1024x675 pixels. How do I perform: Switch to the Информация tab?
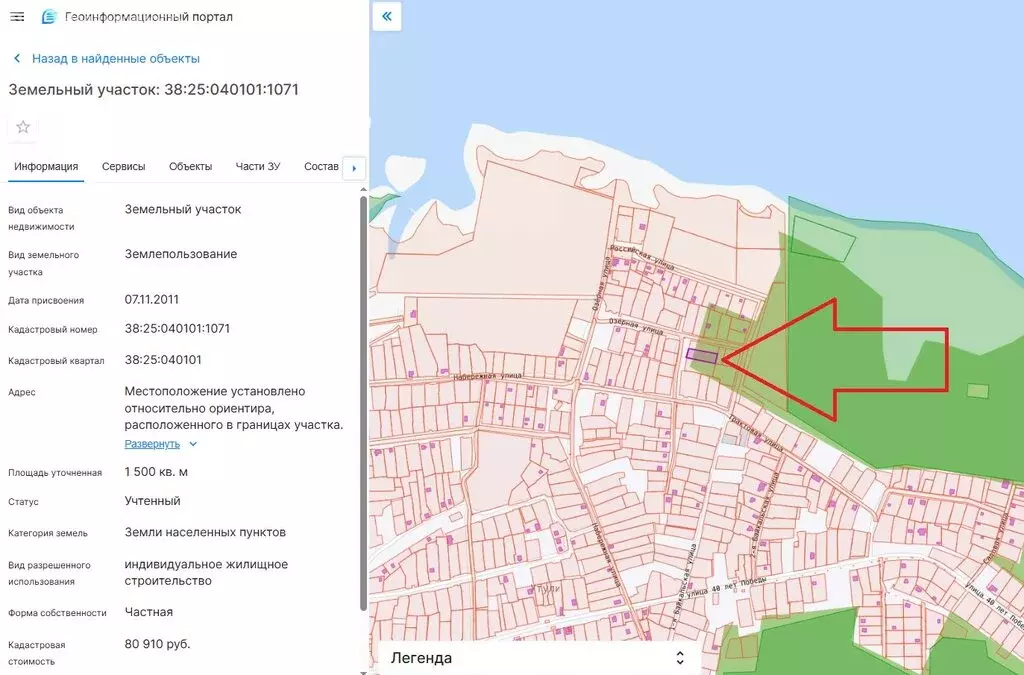[46, 166]
